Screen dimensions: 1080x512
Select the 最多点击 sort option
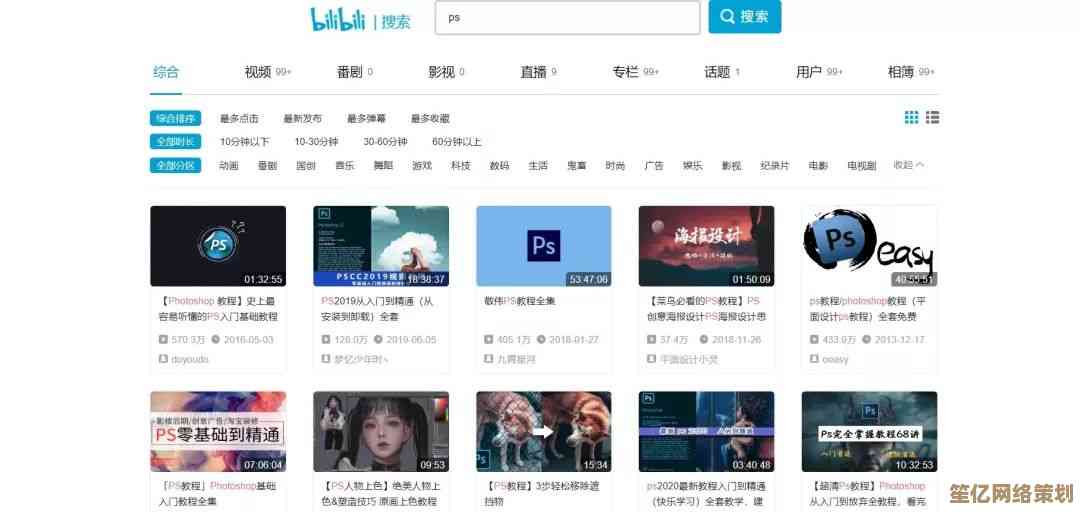(x=239, y=119)
